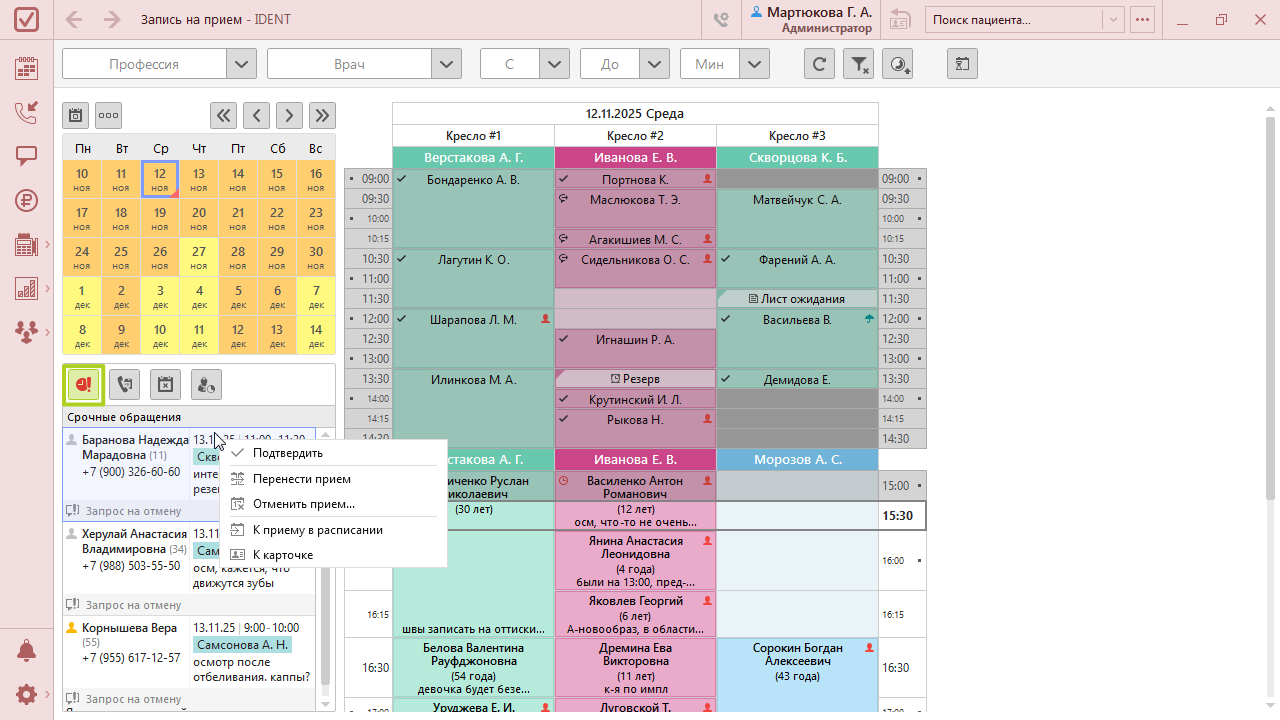Expand the Врач dropdown arrow

click(446, 64)
